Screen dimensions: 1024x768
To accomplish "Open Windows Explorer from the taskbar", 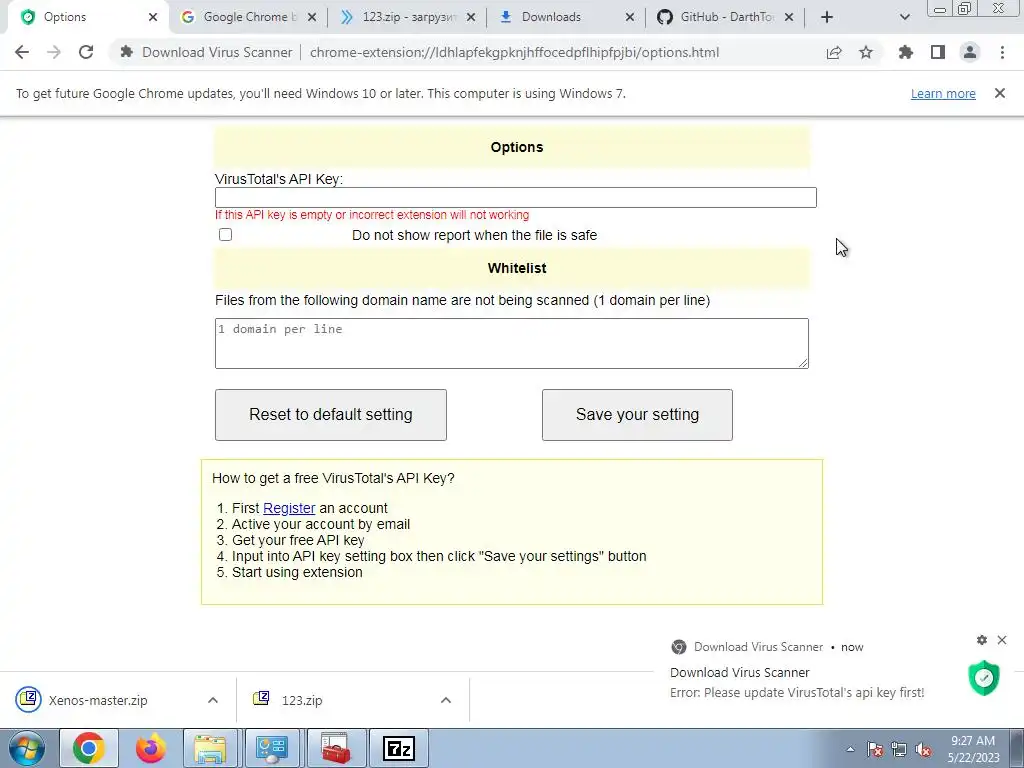I will point(210,748).
